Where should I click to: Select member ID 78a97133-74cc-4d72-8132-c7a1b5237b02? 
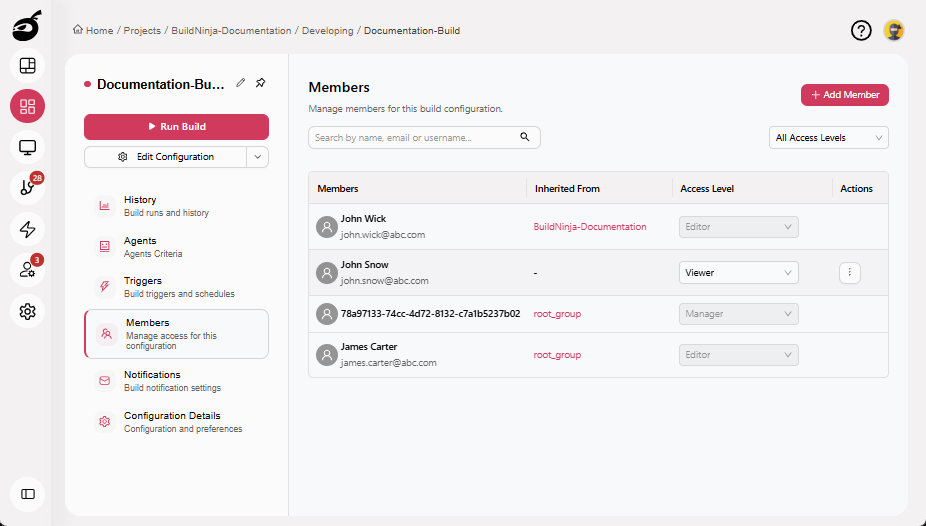tap(430, 314)
